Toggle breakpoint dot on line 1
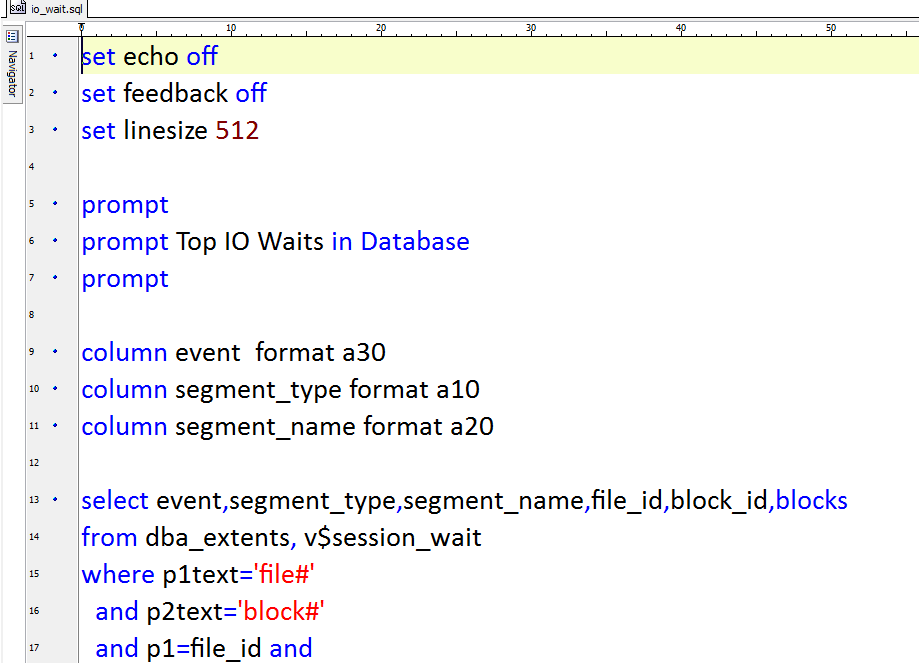Viewport: 919px width, 663px height. click(x=55, y=56)
